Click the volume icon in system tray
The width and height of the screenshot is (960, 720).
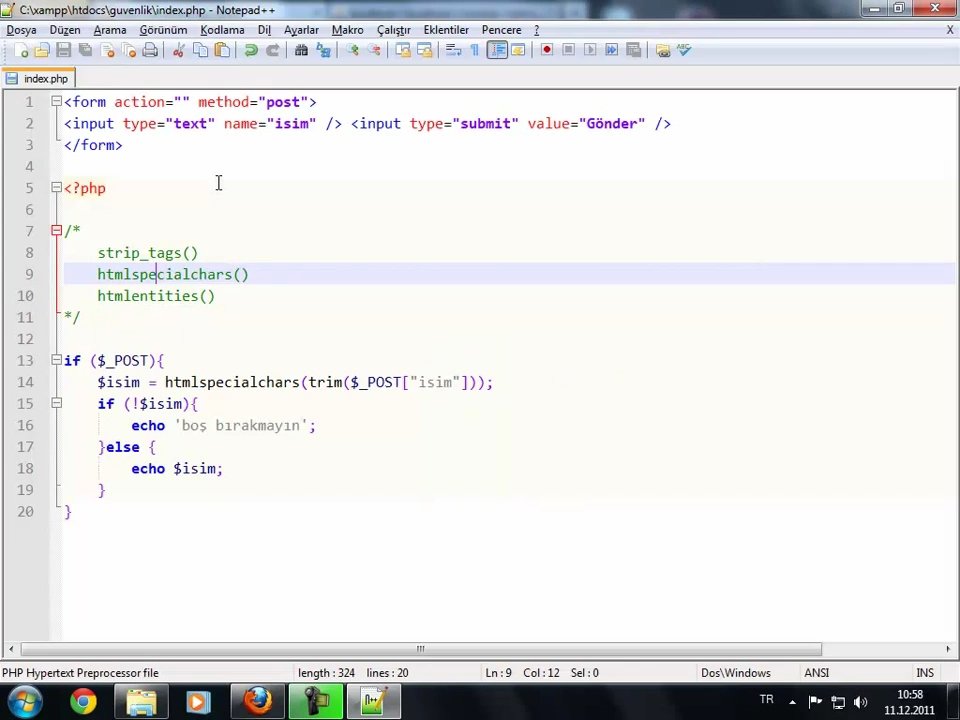click(860, 702)
